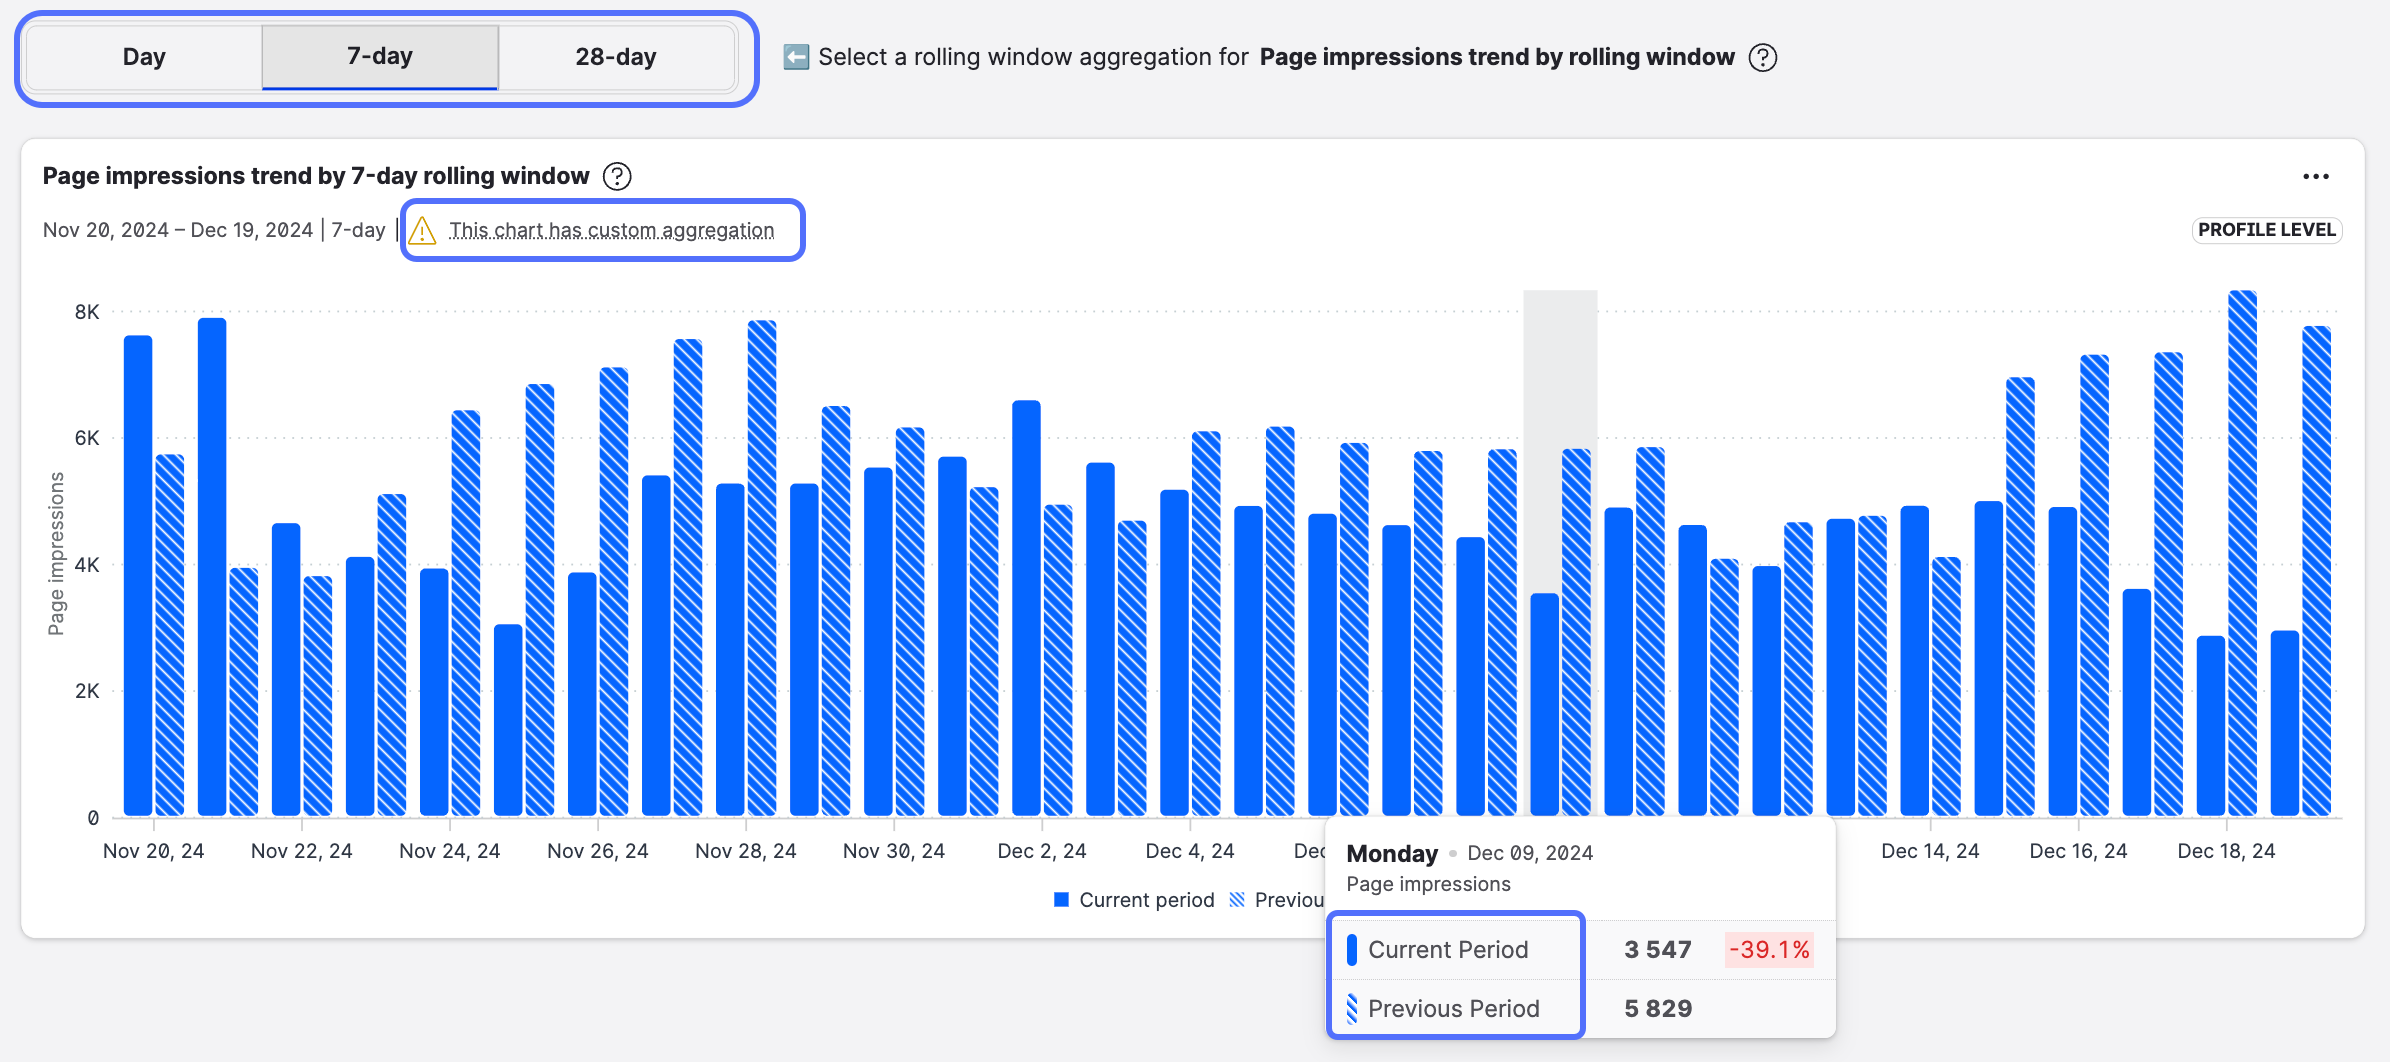Click the solid bar for Nov 20, 24
Viewport: 2390px width, 1062px height.
coord(138,576)
